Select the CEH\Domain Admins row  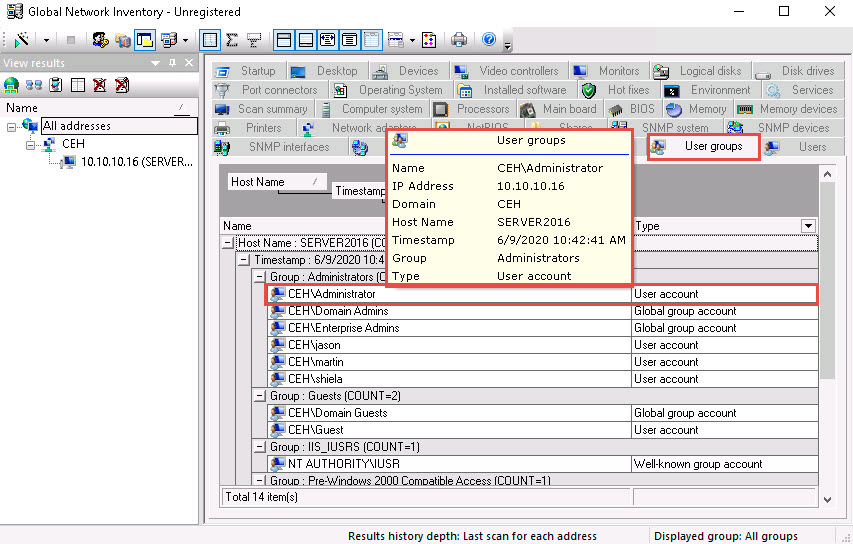point(543,311)
